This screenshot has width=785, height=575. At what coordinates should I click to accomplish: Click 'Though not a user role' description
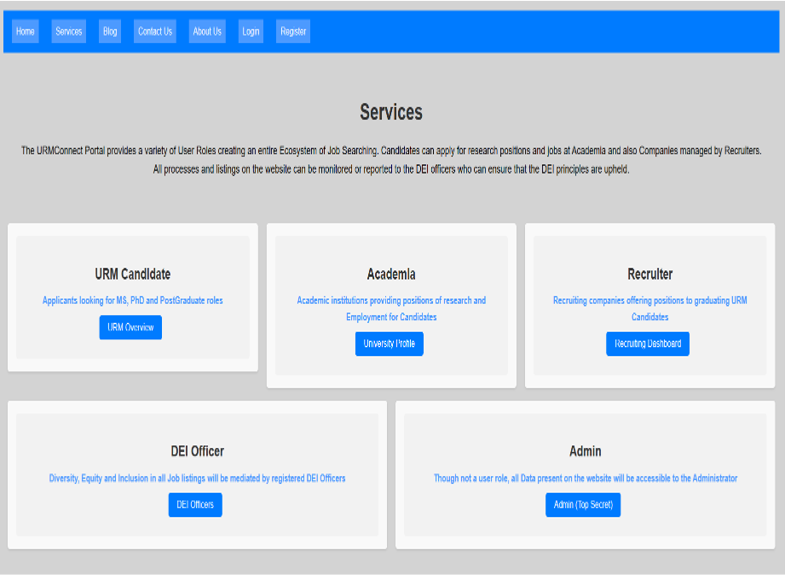click(x=585, y=478)
